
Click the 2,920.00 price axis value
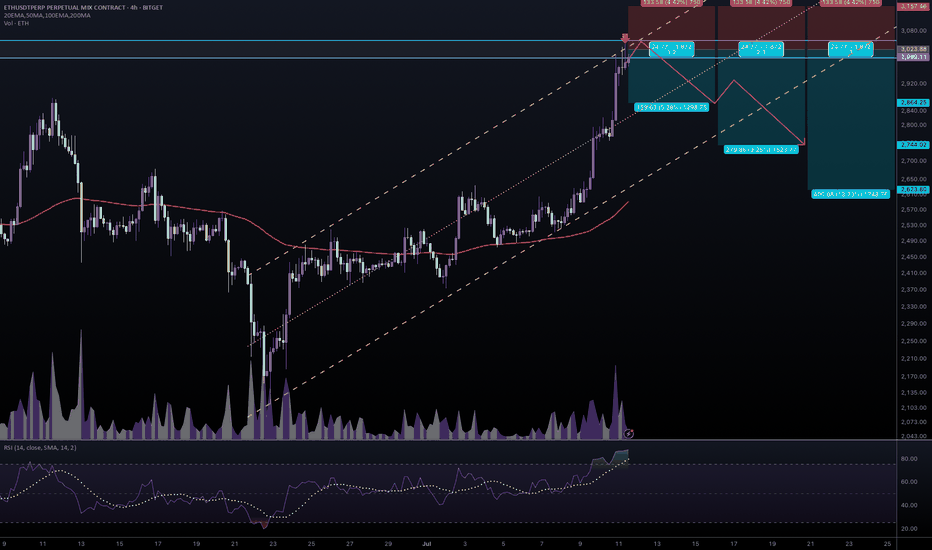tap(914, 84)
